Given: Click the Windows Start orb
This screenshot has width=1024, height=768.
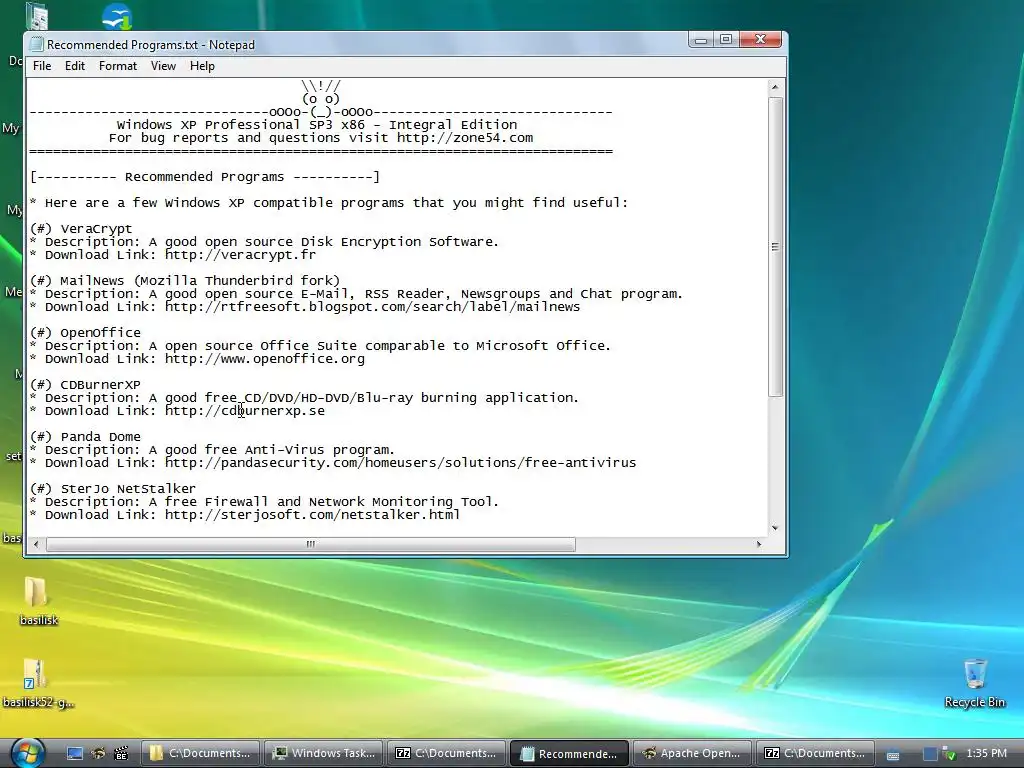Looking at the screenshot, I should pyautogui.click(x=27, y=753).
